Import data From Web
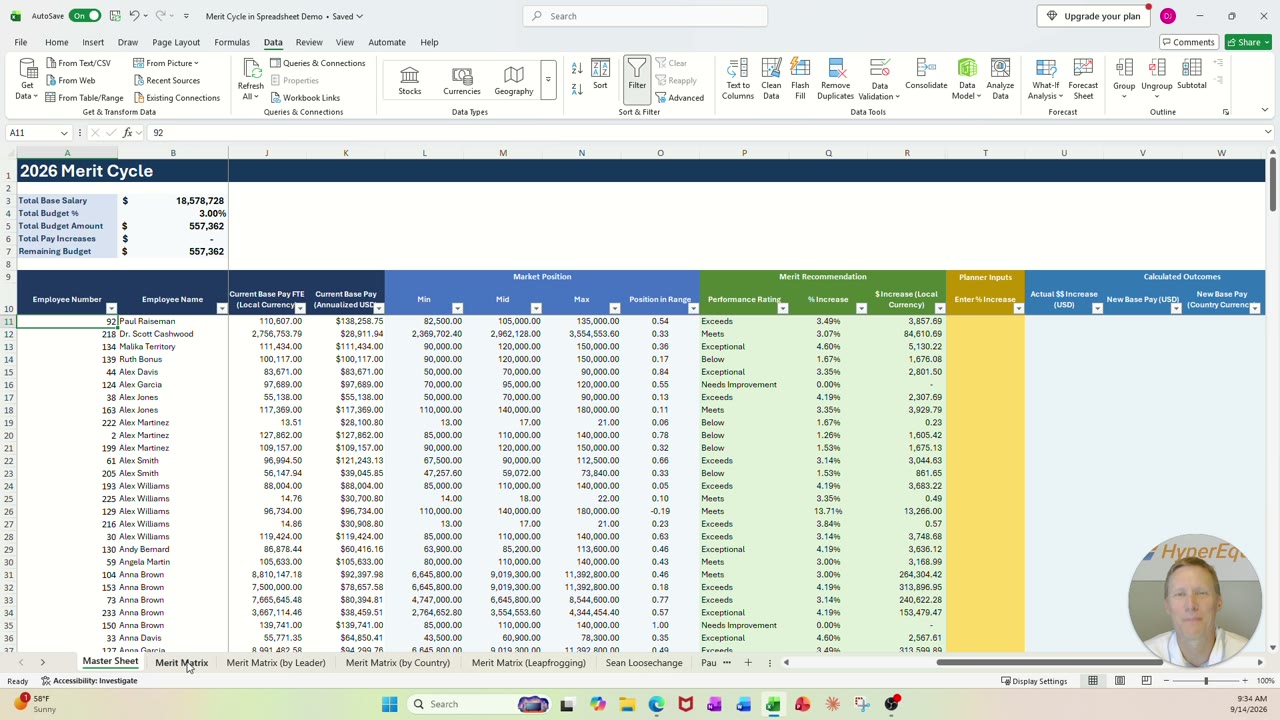The image size is (1280, 720). tap(70, 80)
